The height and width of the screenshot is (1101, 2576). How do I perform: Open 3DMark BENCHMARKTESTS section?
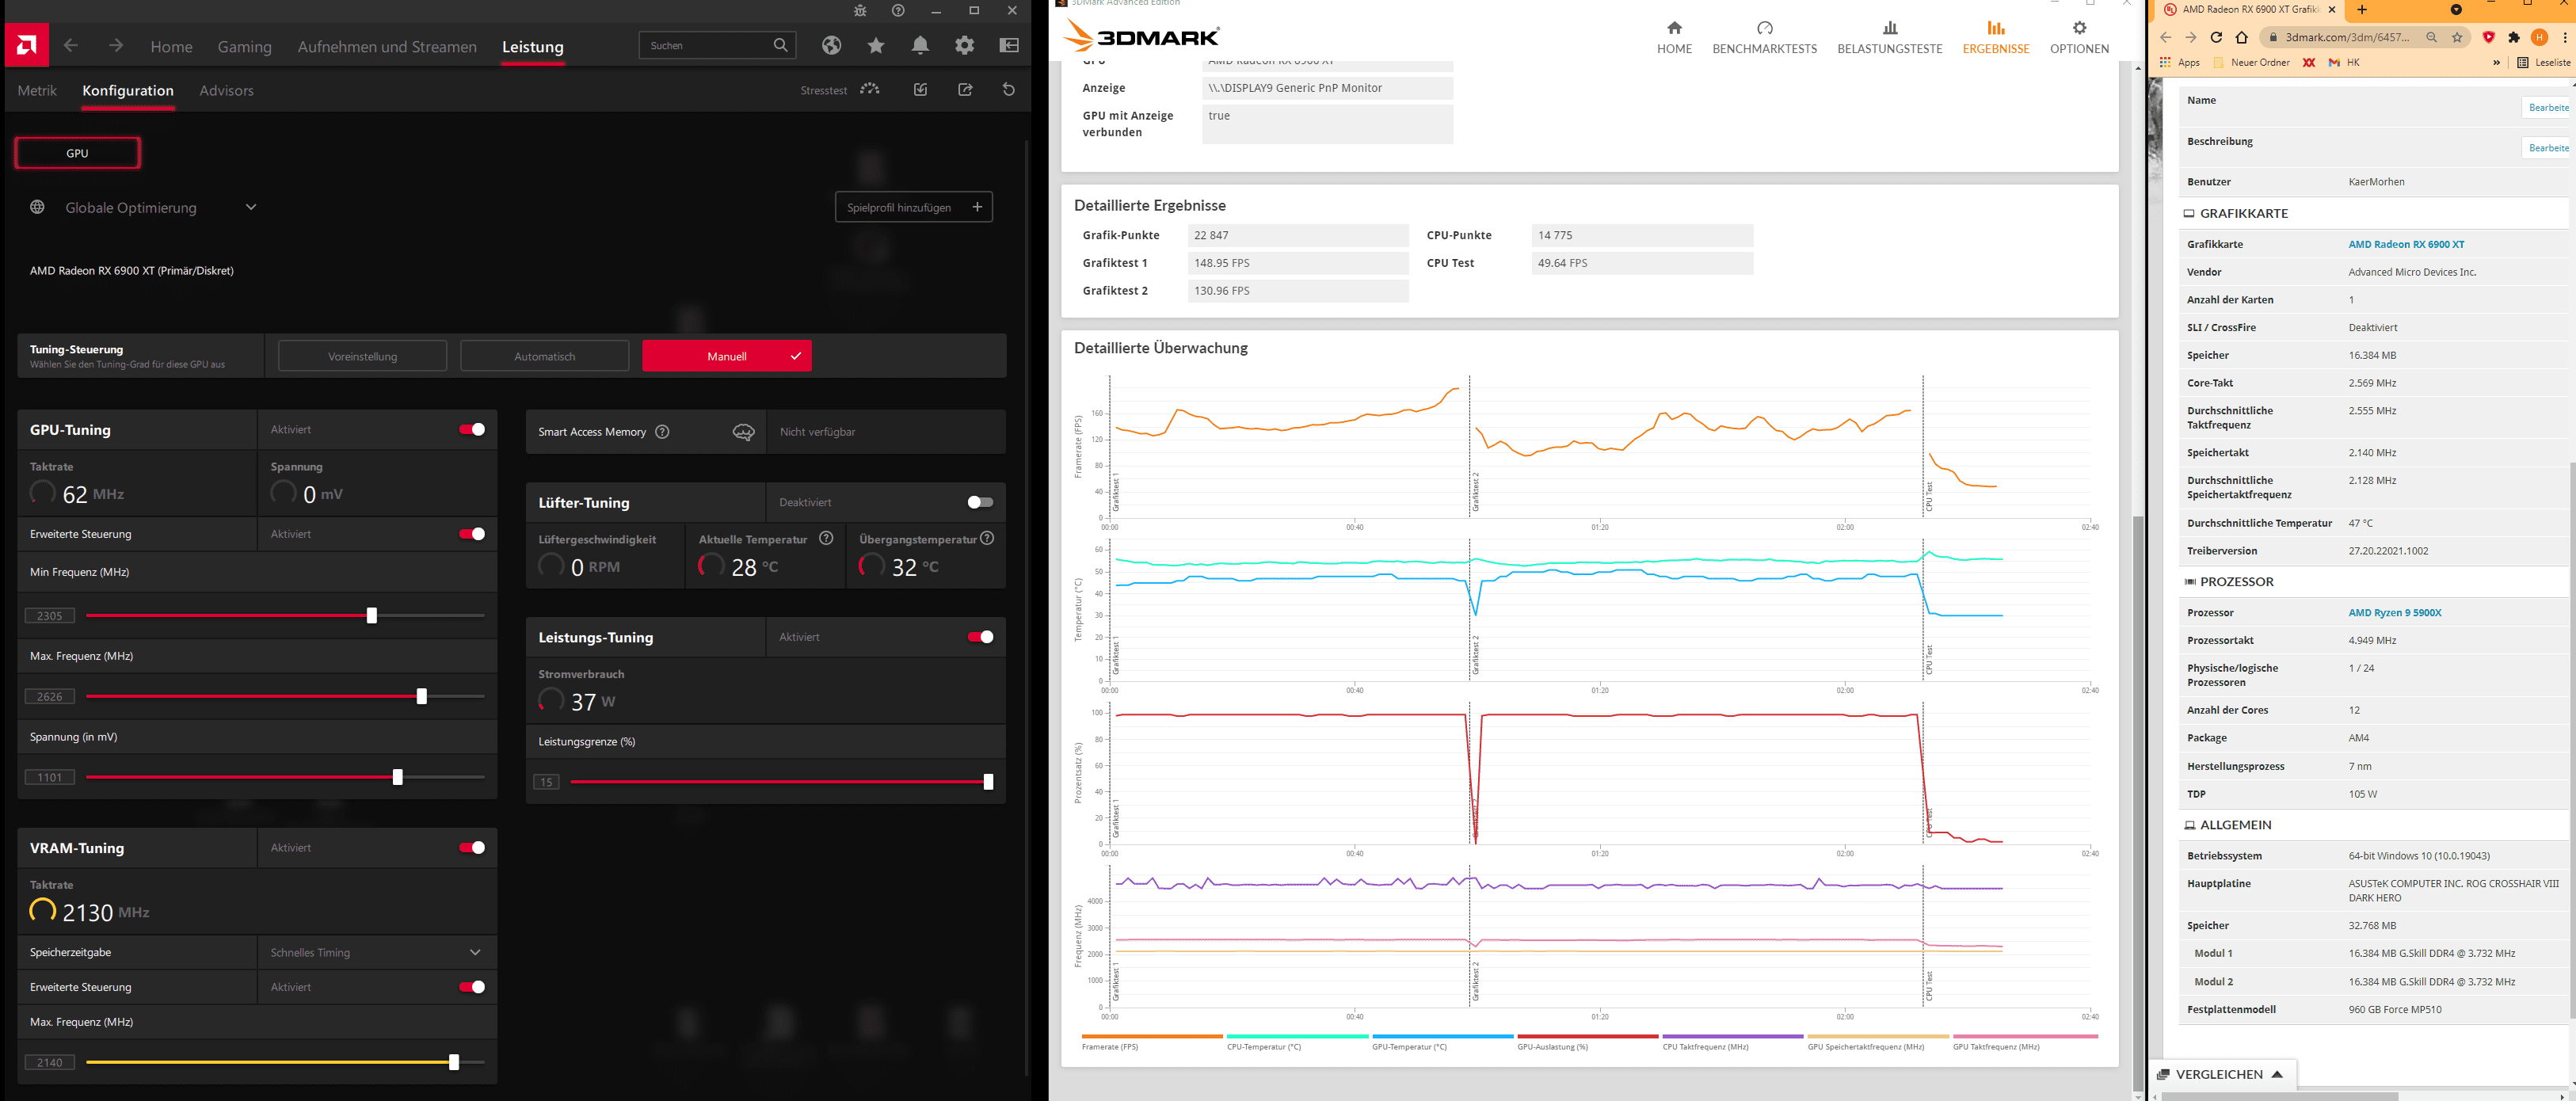[1764, 37]
